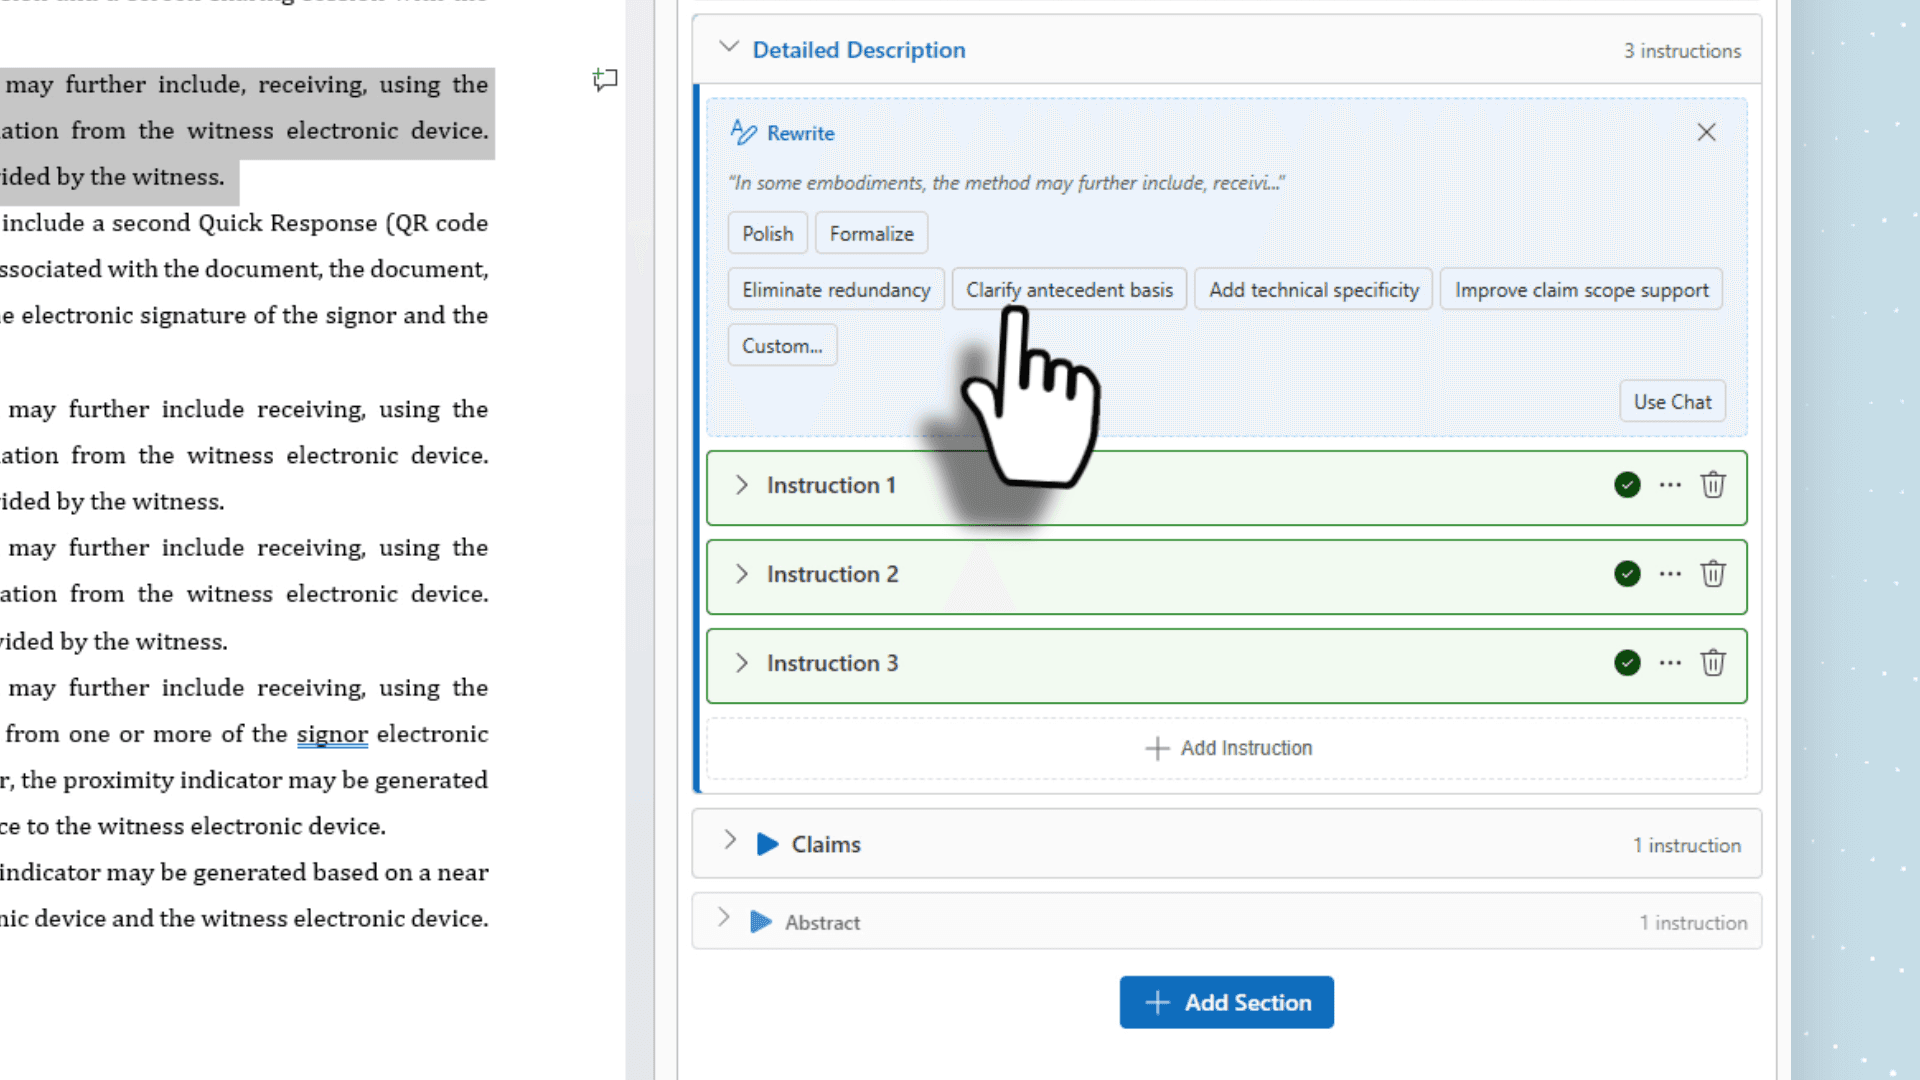
Task: Delete Instruction 3 with trash icon
Action: [x=1713, y=663]
